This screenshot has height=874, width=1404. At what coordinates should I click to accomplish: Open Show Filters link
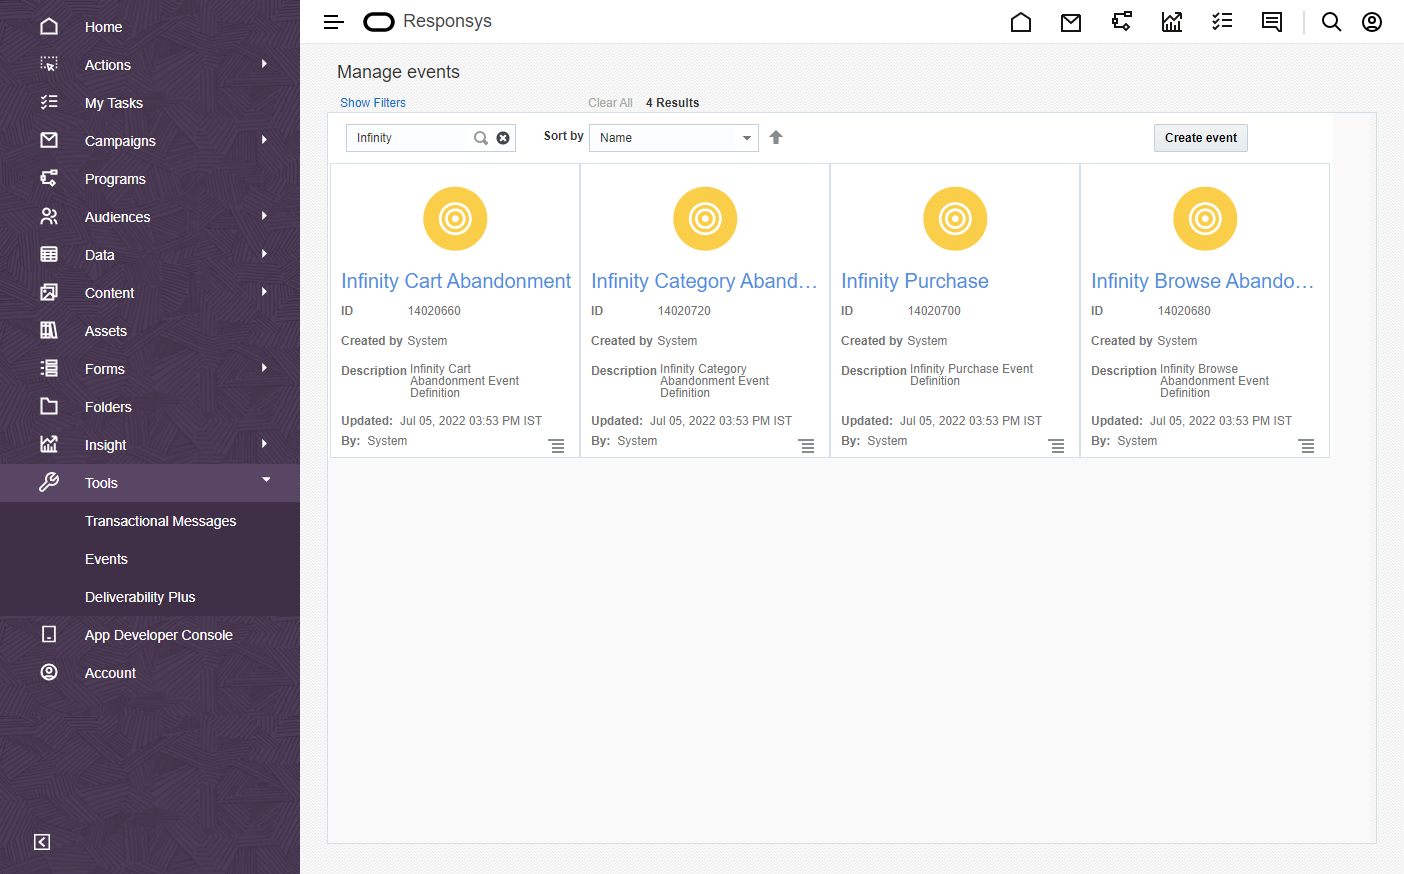point(372,102)
